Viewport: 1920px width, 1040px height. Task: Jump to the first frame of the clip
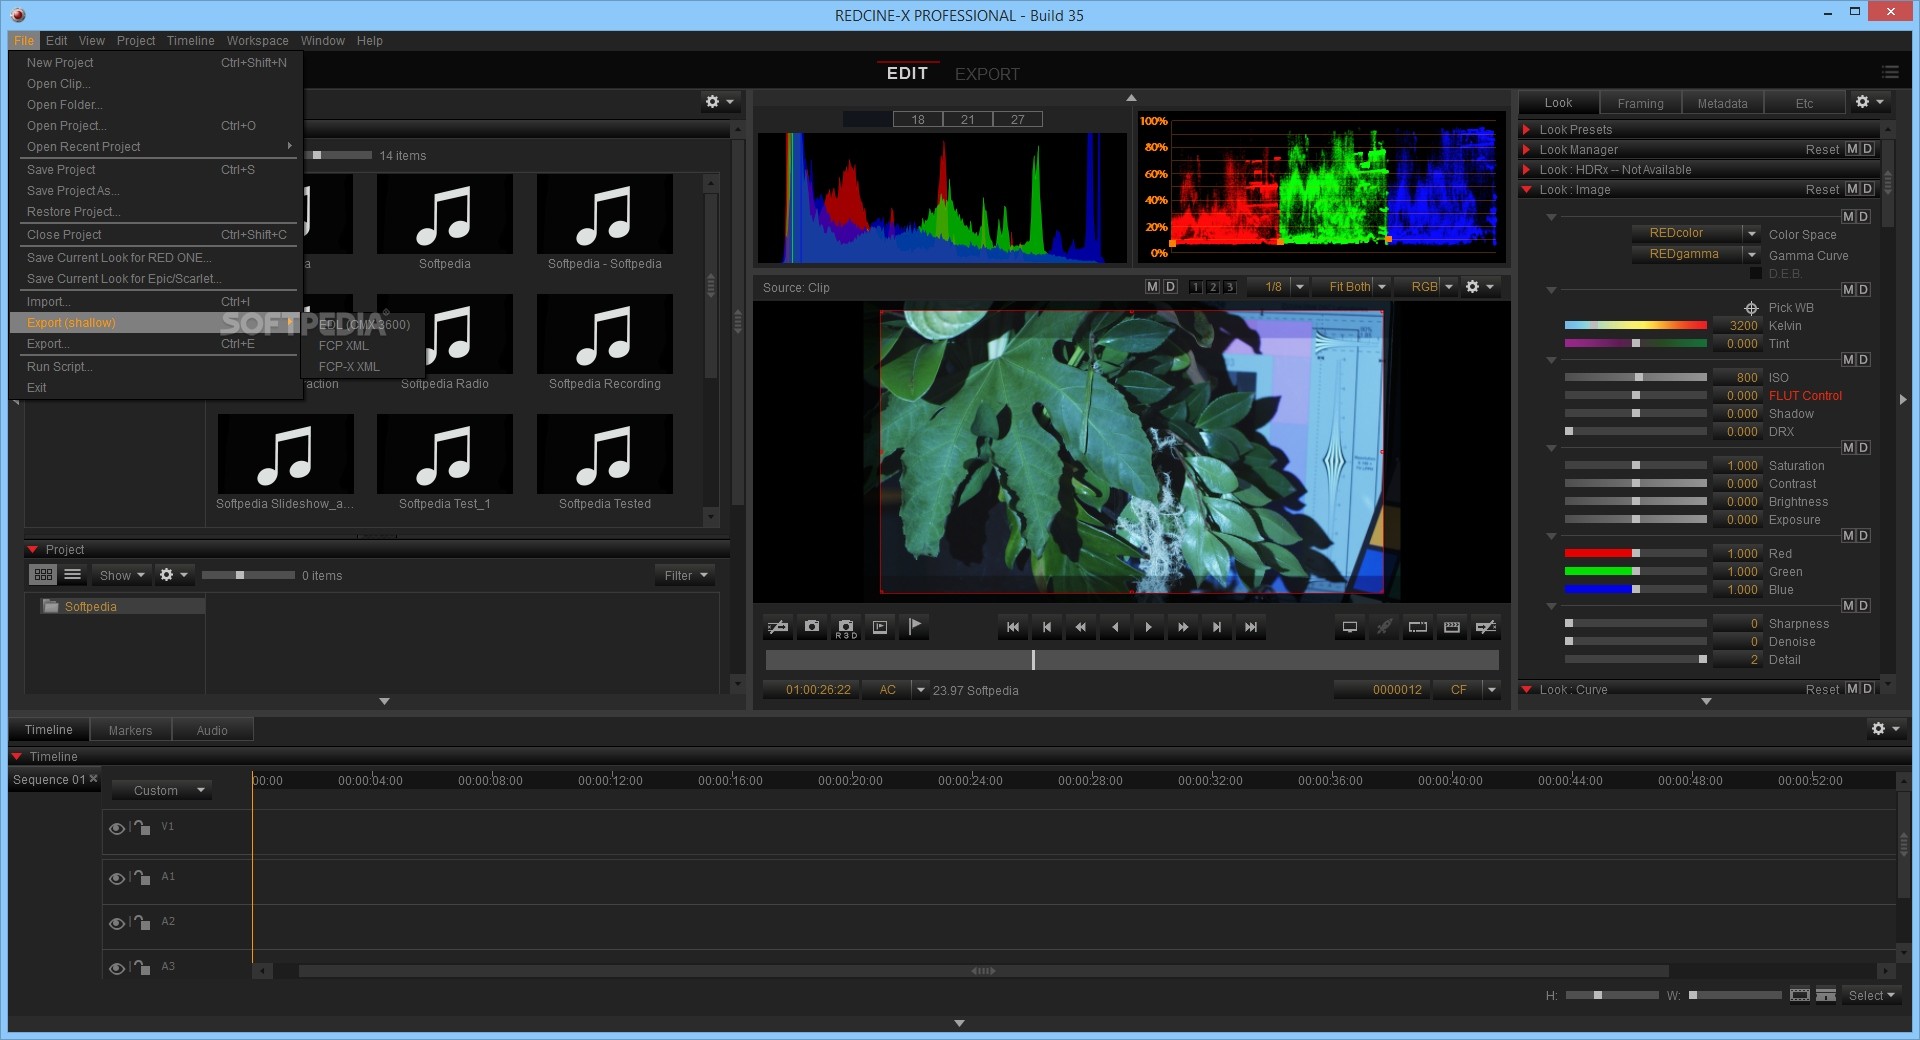tap(1013, 627)
